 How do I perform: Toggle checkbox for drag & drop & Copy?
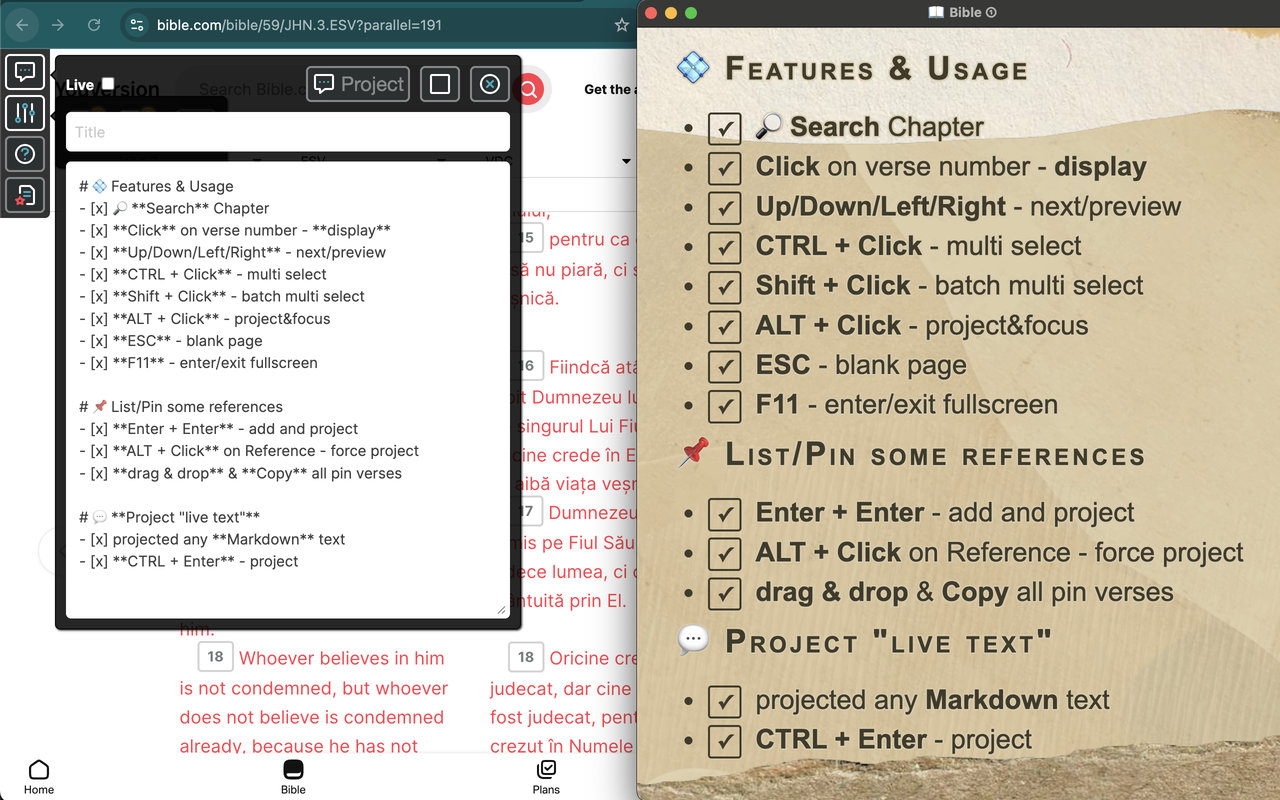click(x=724, y=593)
